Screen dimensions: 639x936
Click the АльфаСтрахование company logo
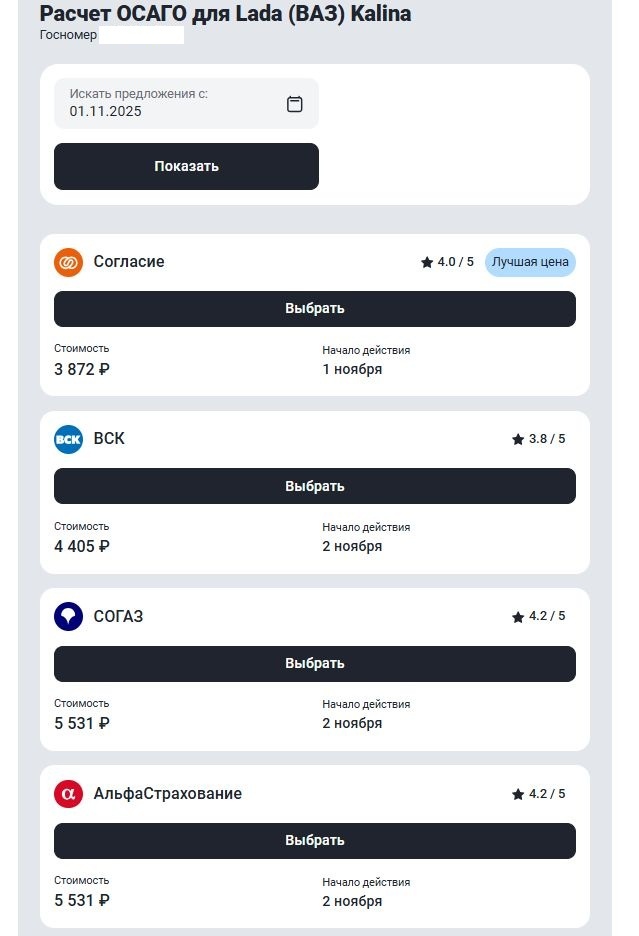pos(68,794)
